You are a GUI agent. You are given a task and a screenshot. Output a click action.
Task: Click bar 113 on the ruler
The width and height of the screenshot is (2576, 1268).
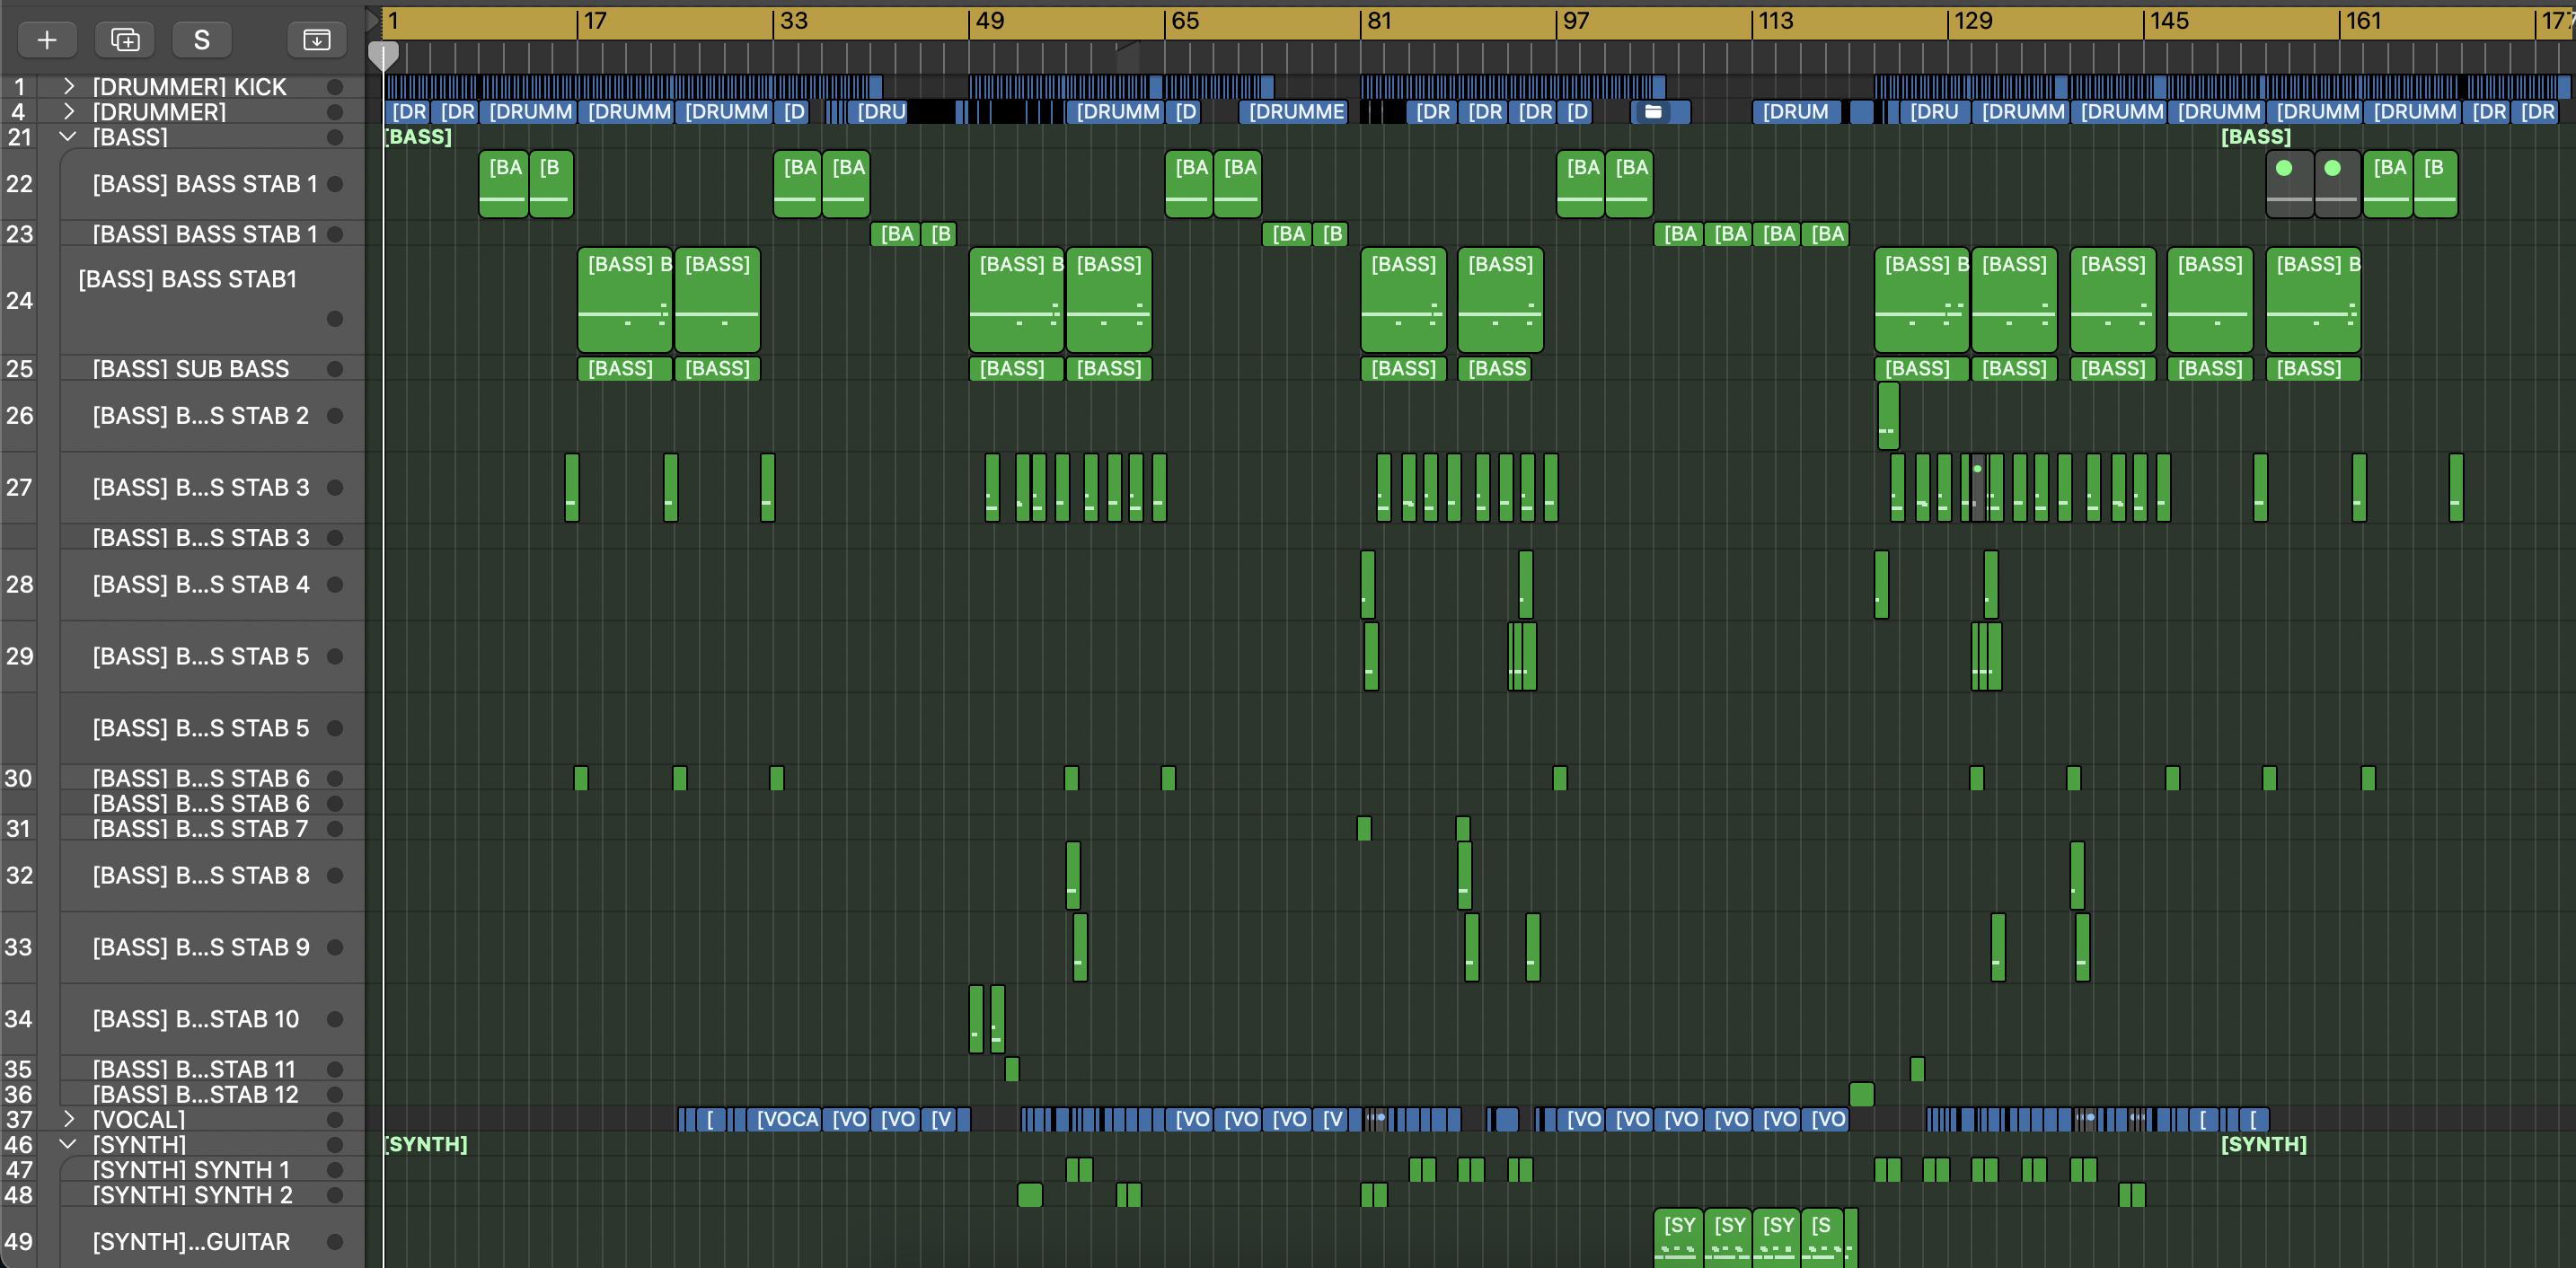pos(1774,21)
